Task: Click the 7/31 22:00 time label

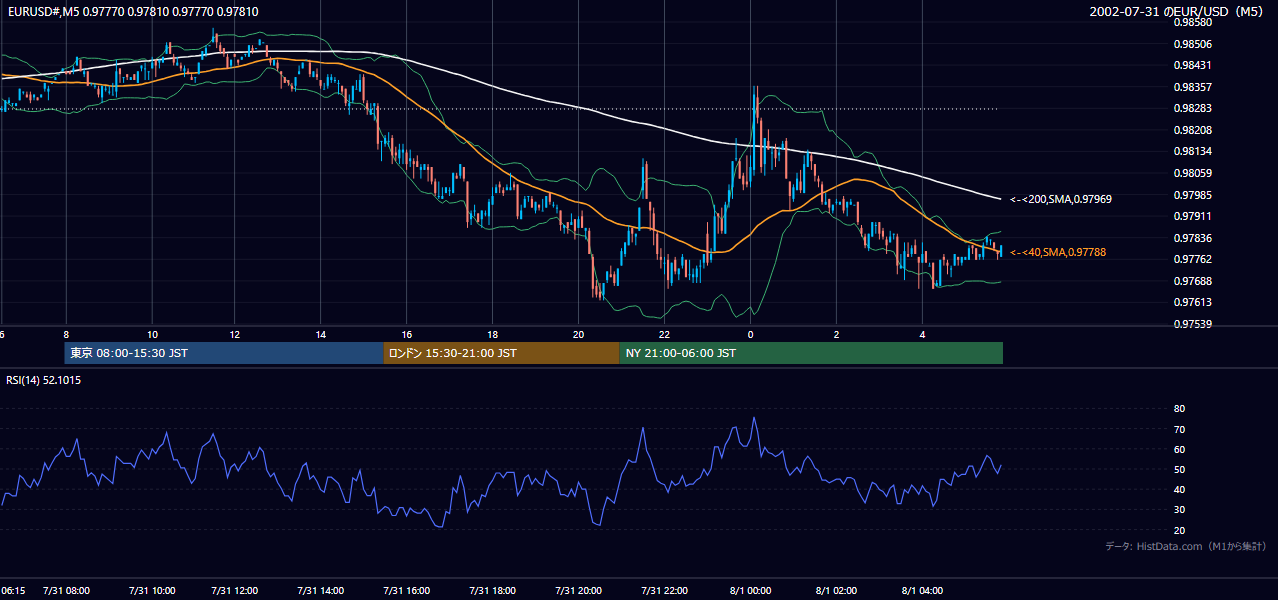Action: 664,590
